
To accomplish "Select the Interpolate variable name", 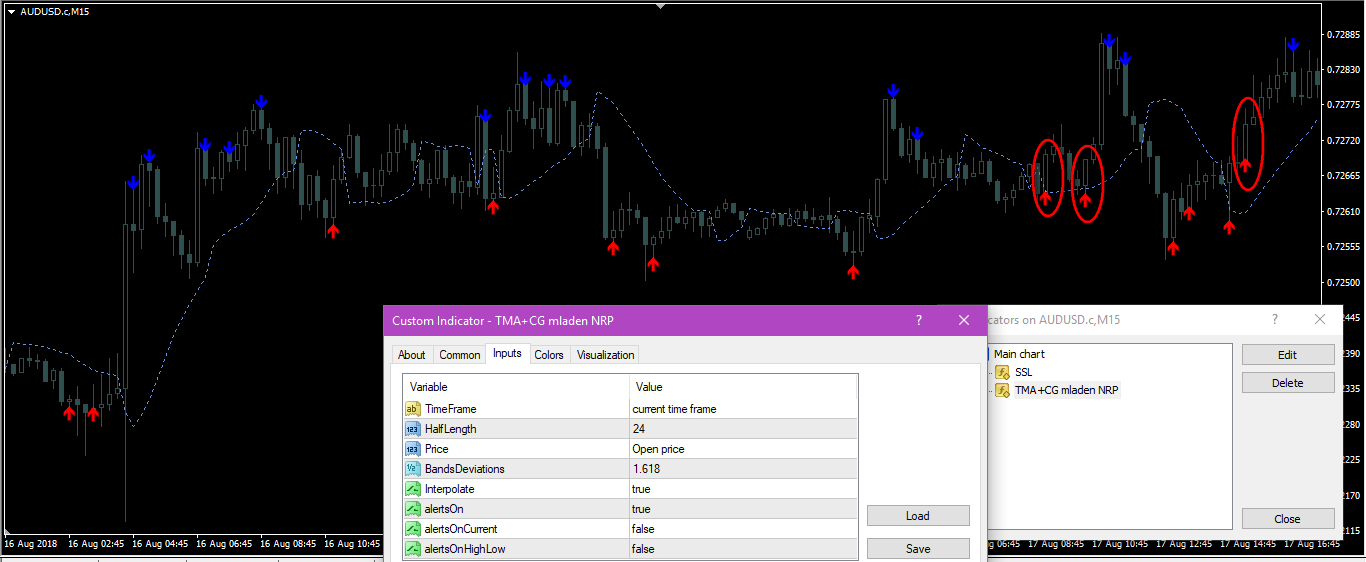I will (x=450, y=489).
